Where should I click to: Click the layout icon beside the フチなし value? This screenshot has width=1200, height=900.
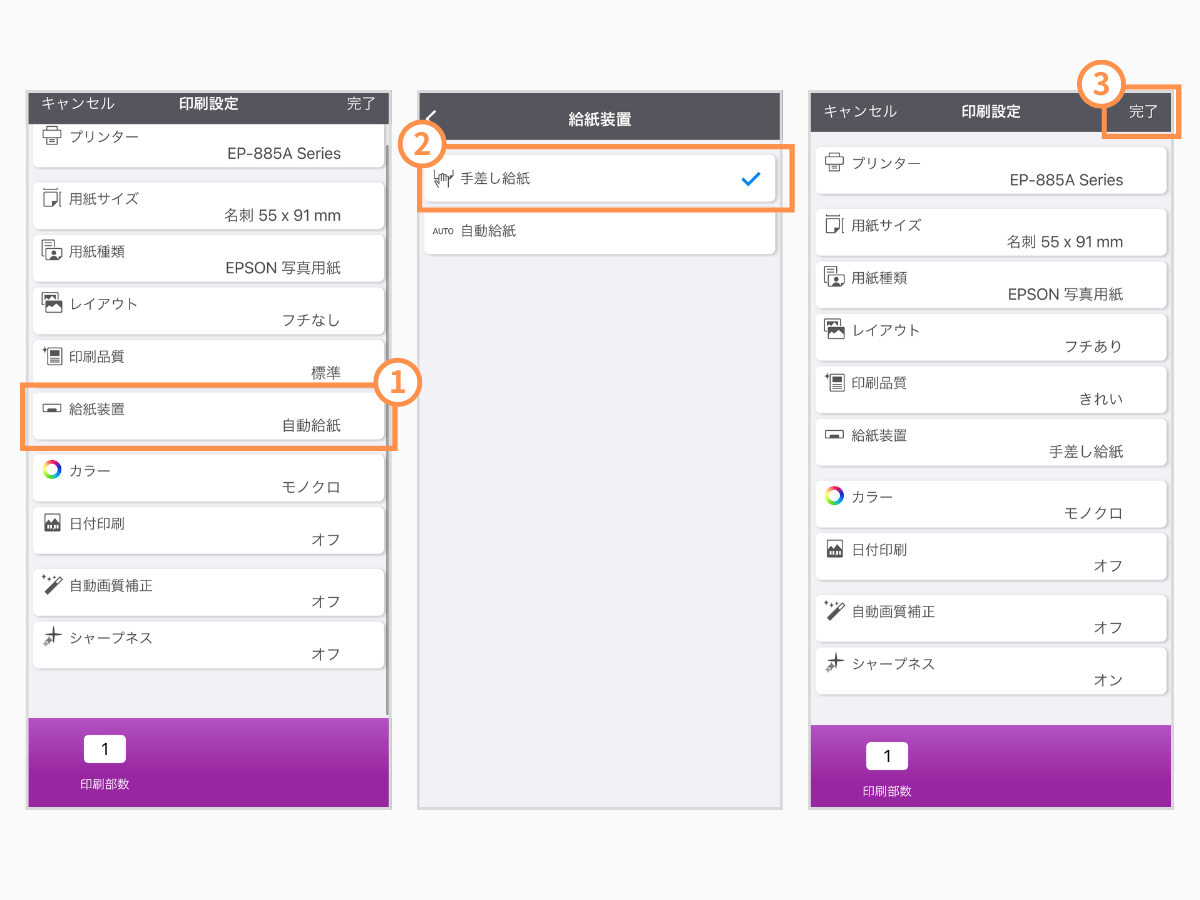pyautogui.click(x=52, y=302)
